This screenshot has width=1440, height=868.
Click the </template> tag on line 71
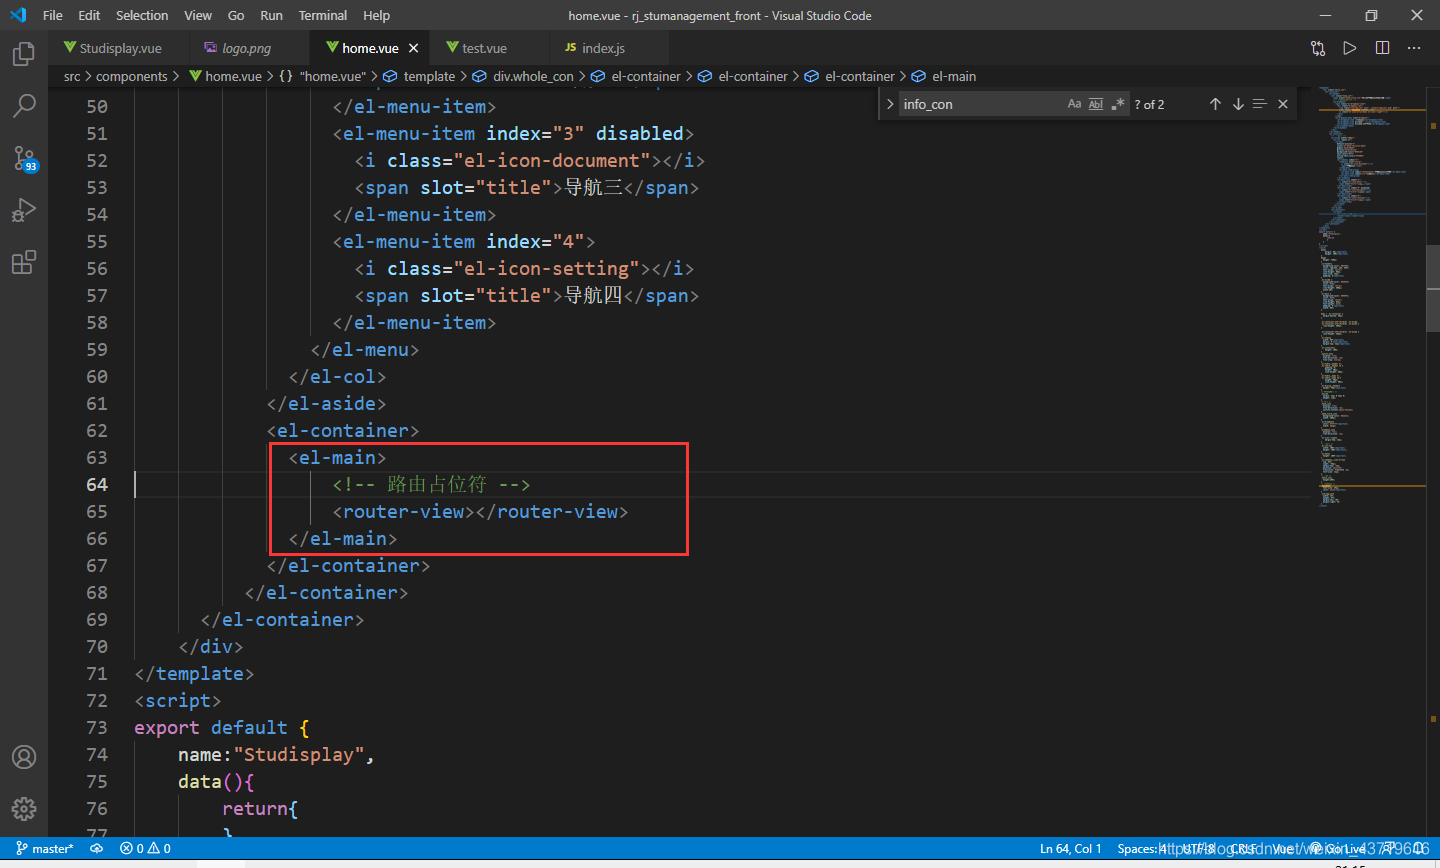tap(194, 673)
